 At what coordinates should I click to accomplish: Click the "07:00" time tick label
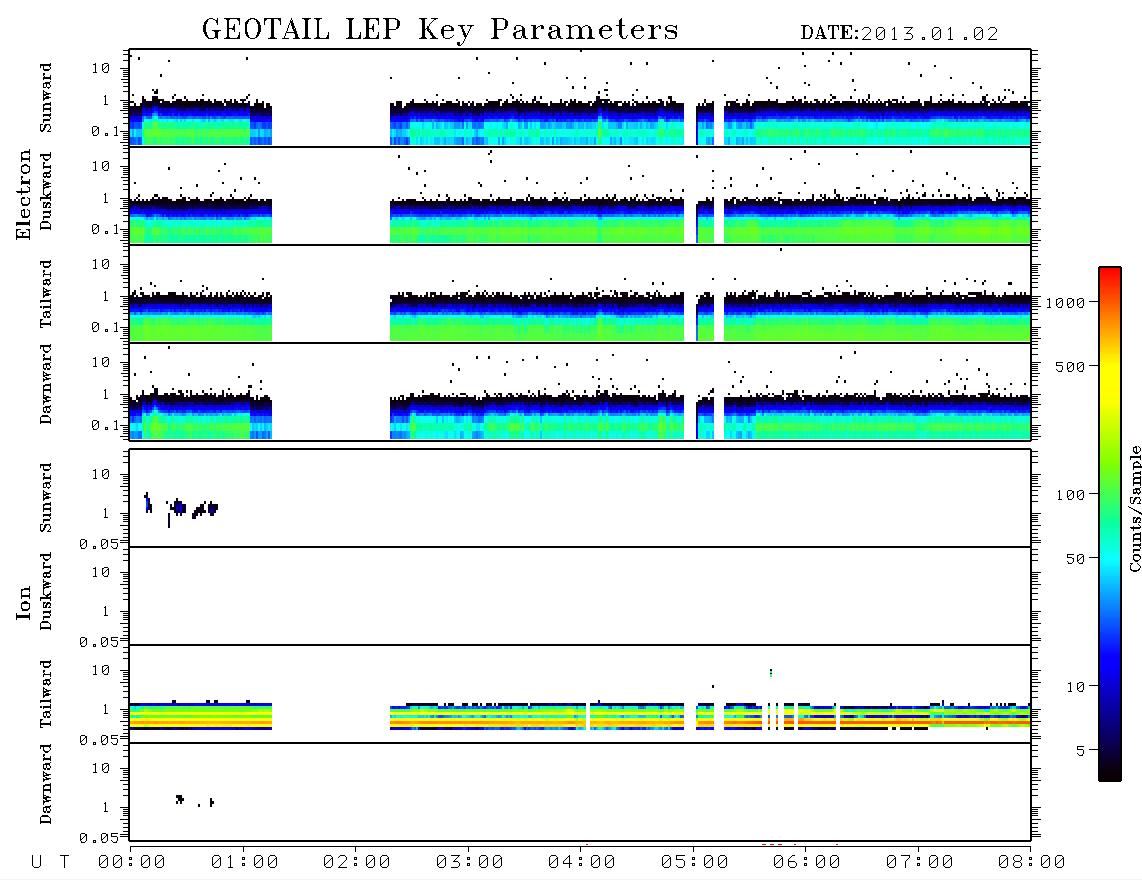[x=920, y=863]
